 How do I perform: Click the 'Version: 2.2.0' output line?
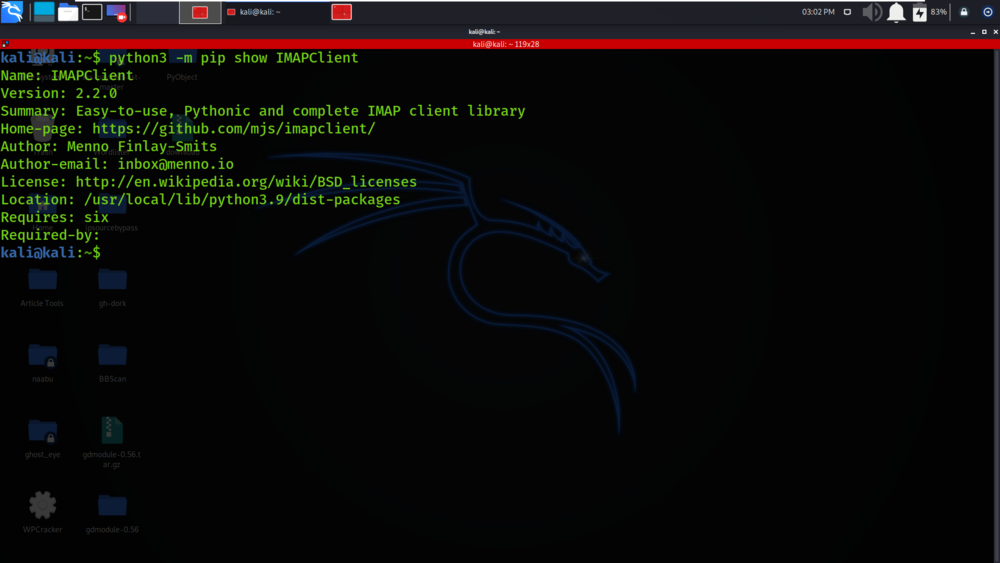59,94
